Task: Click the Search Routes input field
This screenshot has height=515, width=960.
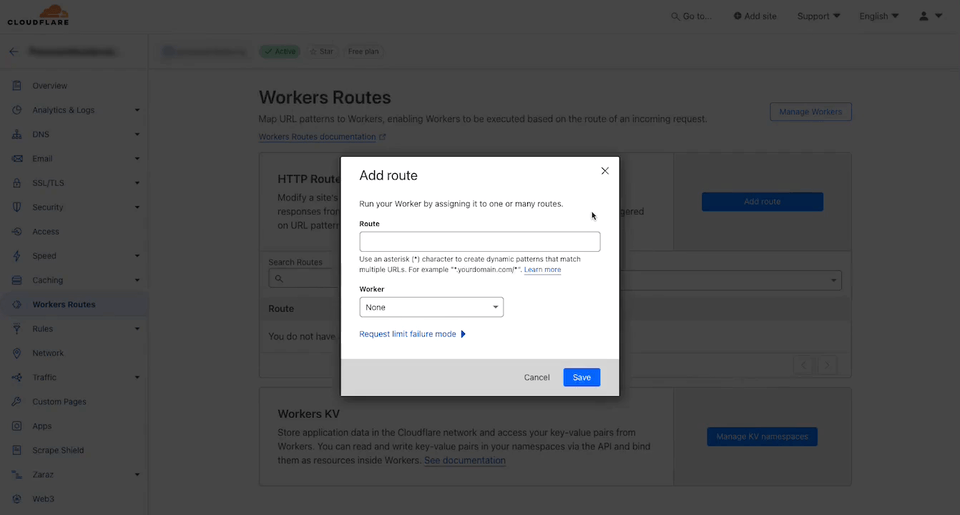Action: 304,279
